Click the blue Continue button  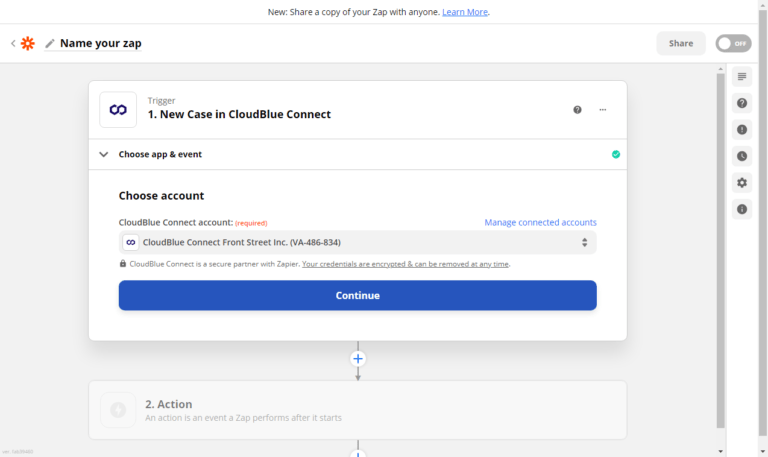click(358, 295)
